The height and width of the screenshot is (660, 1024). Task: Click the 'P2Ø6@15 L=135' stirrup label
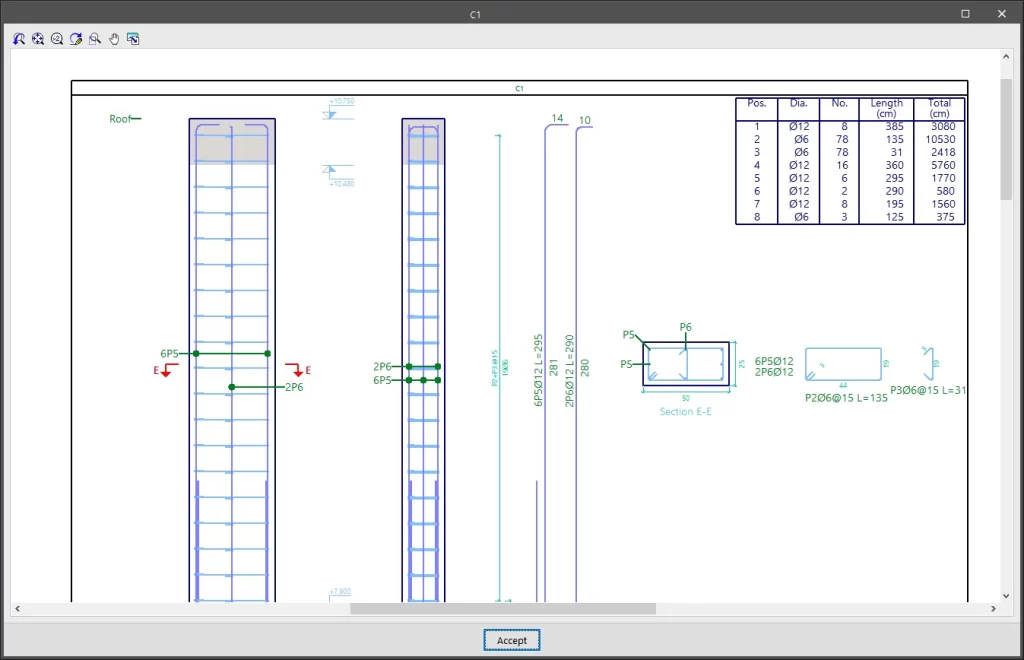point(846,398)
